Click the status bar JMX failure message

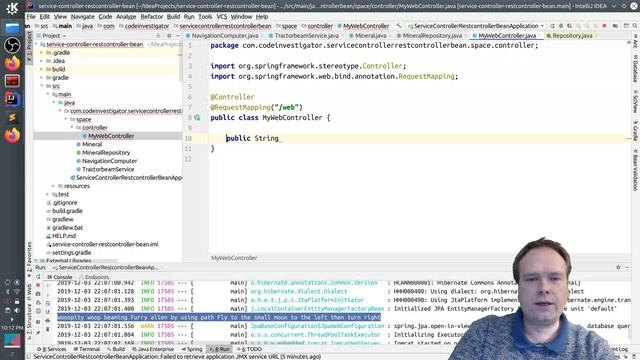(x=177, y=357)
